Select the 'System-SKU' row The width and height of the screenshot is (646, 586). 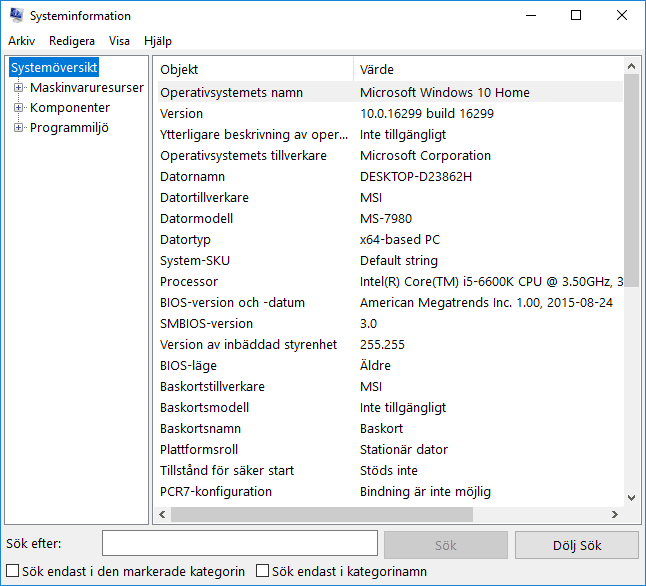coord(390,260)
